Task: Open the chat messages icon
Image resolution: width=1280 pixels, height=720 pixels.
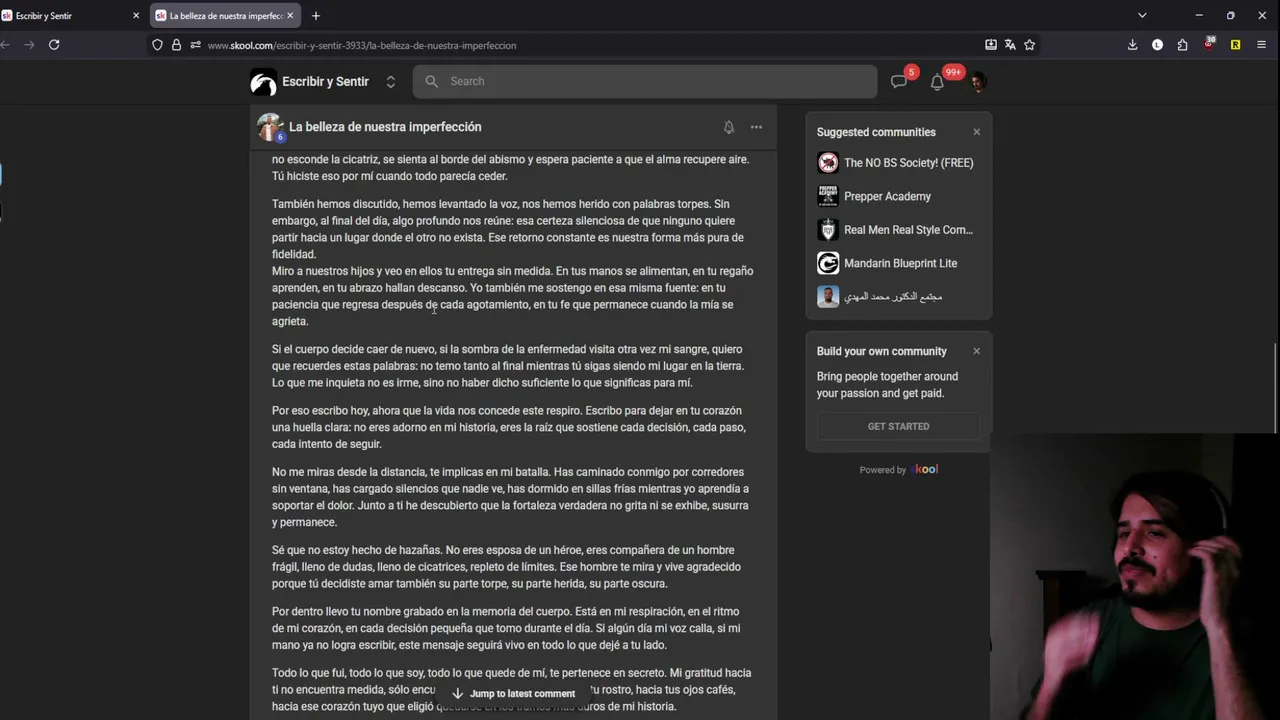Action: pos(899,82)
